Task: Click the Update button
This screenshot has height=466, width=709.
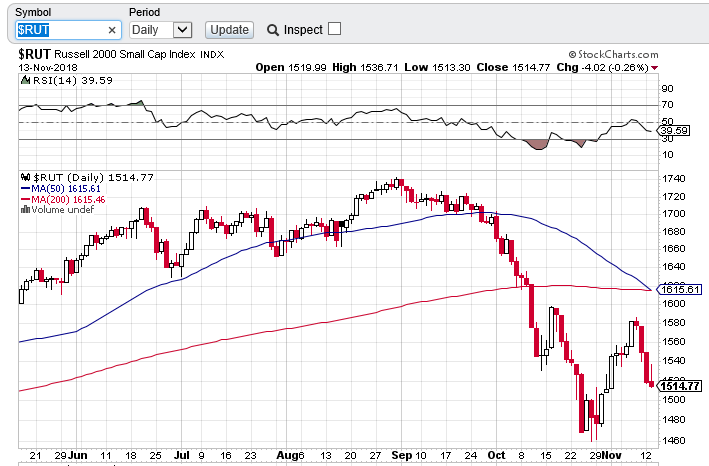Action: [229, 30]
